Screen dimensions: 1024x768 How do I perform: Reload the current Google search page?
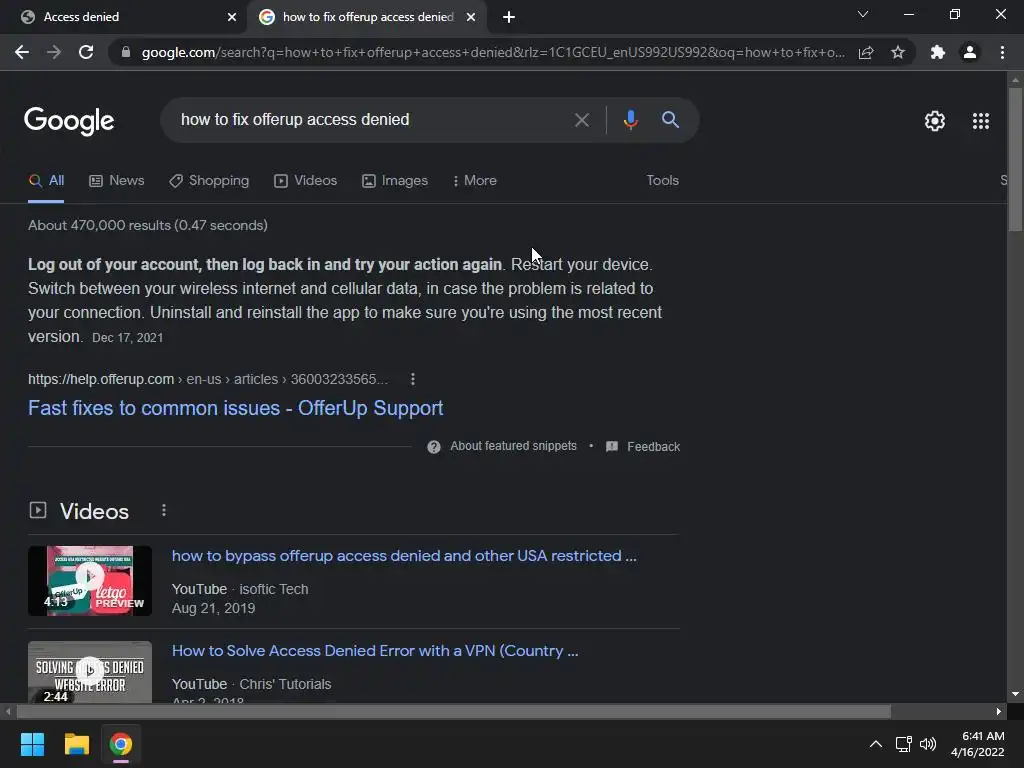pyautogui.click(x=86, y=52)
